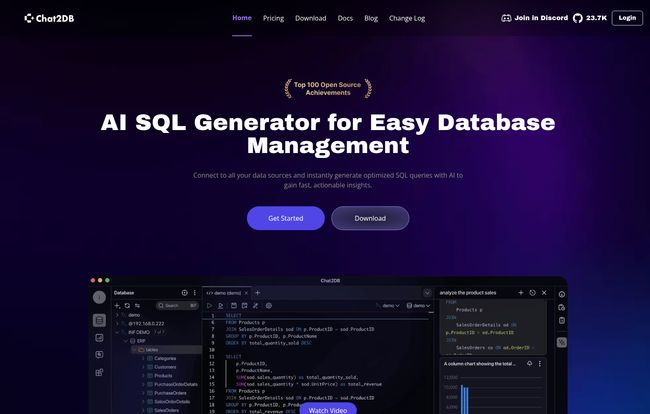Click the column chart in the chat panel
This screenshot has height=414, width=650.
click(x=492, y=393)
